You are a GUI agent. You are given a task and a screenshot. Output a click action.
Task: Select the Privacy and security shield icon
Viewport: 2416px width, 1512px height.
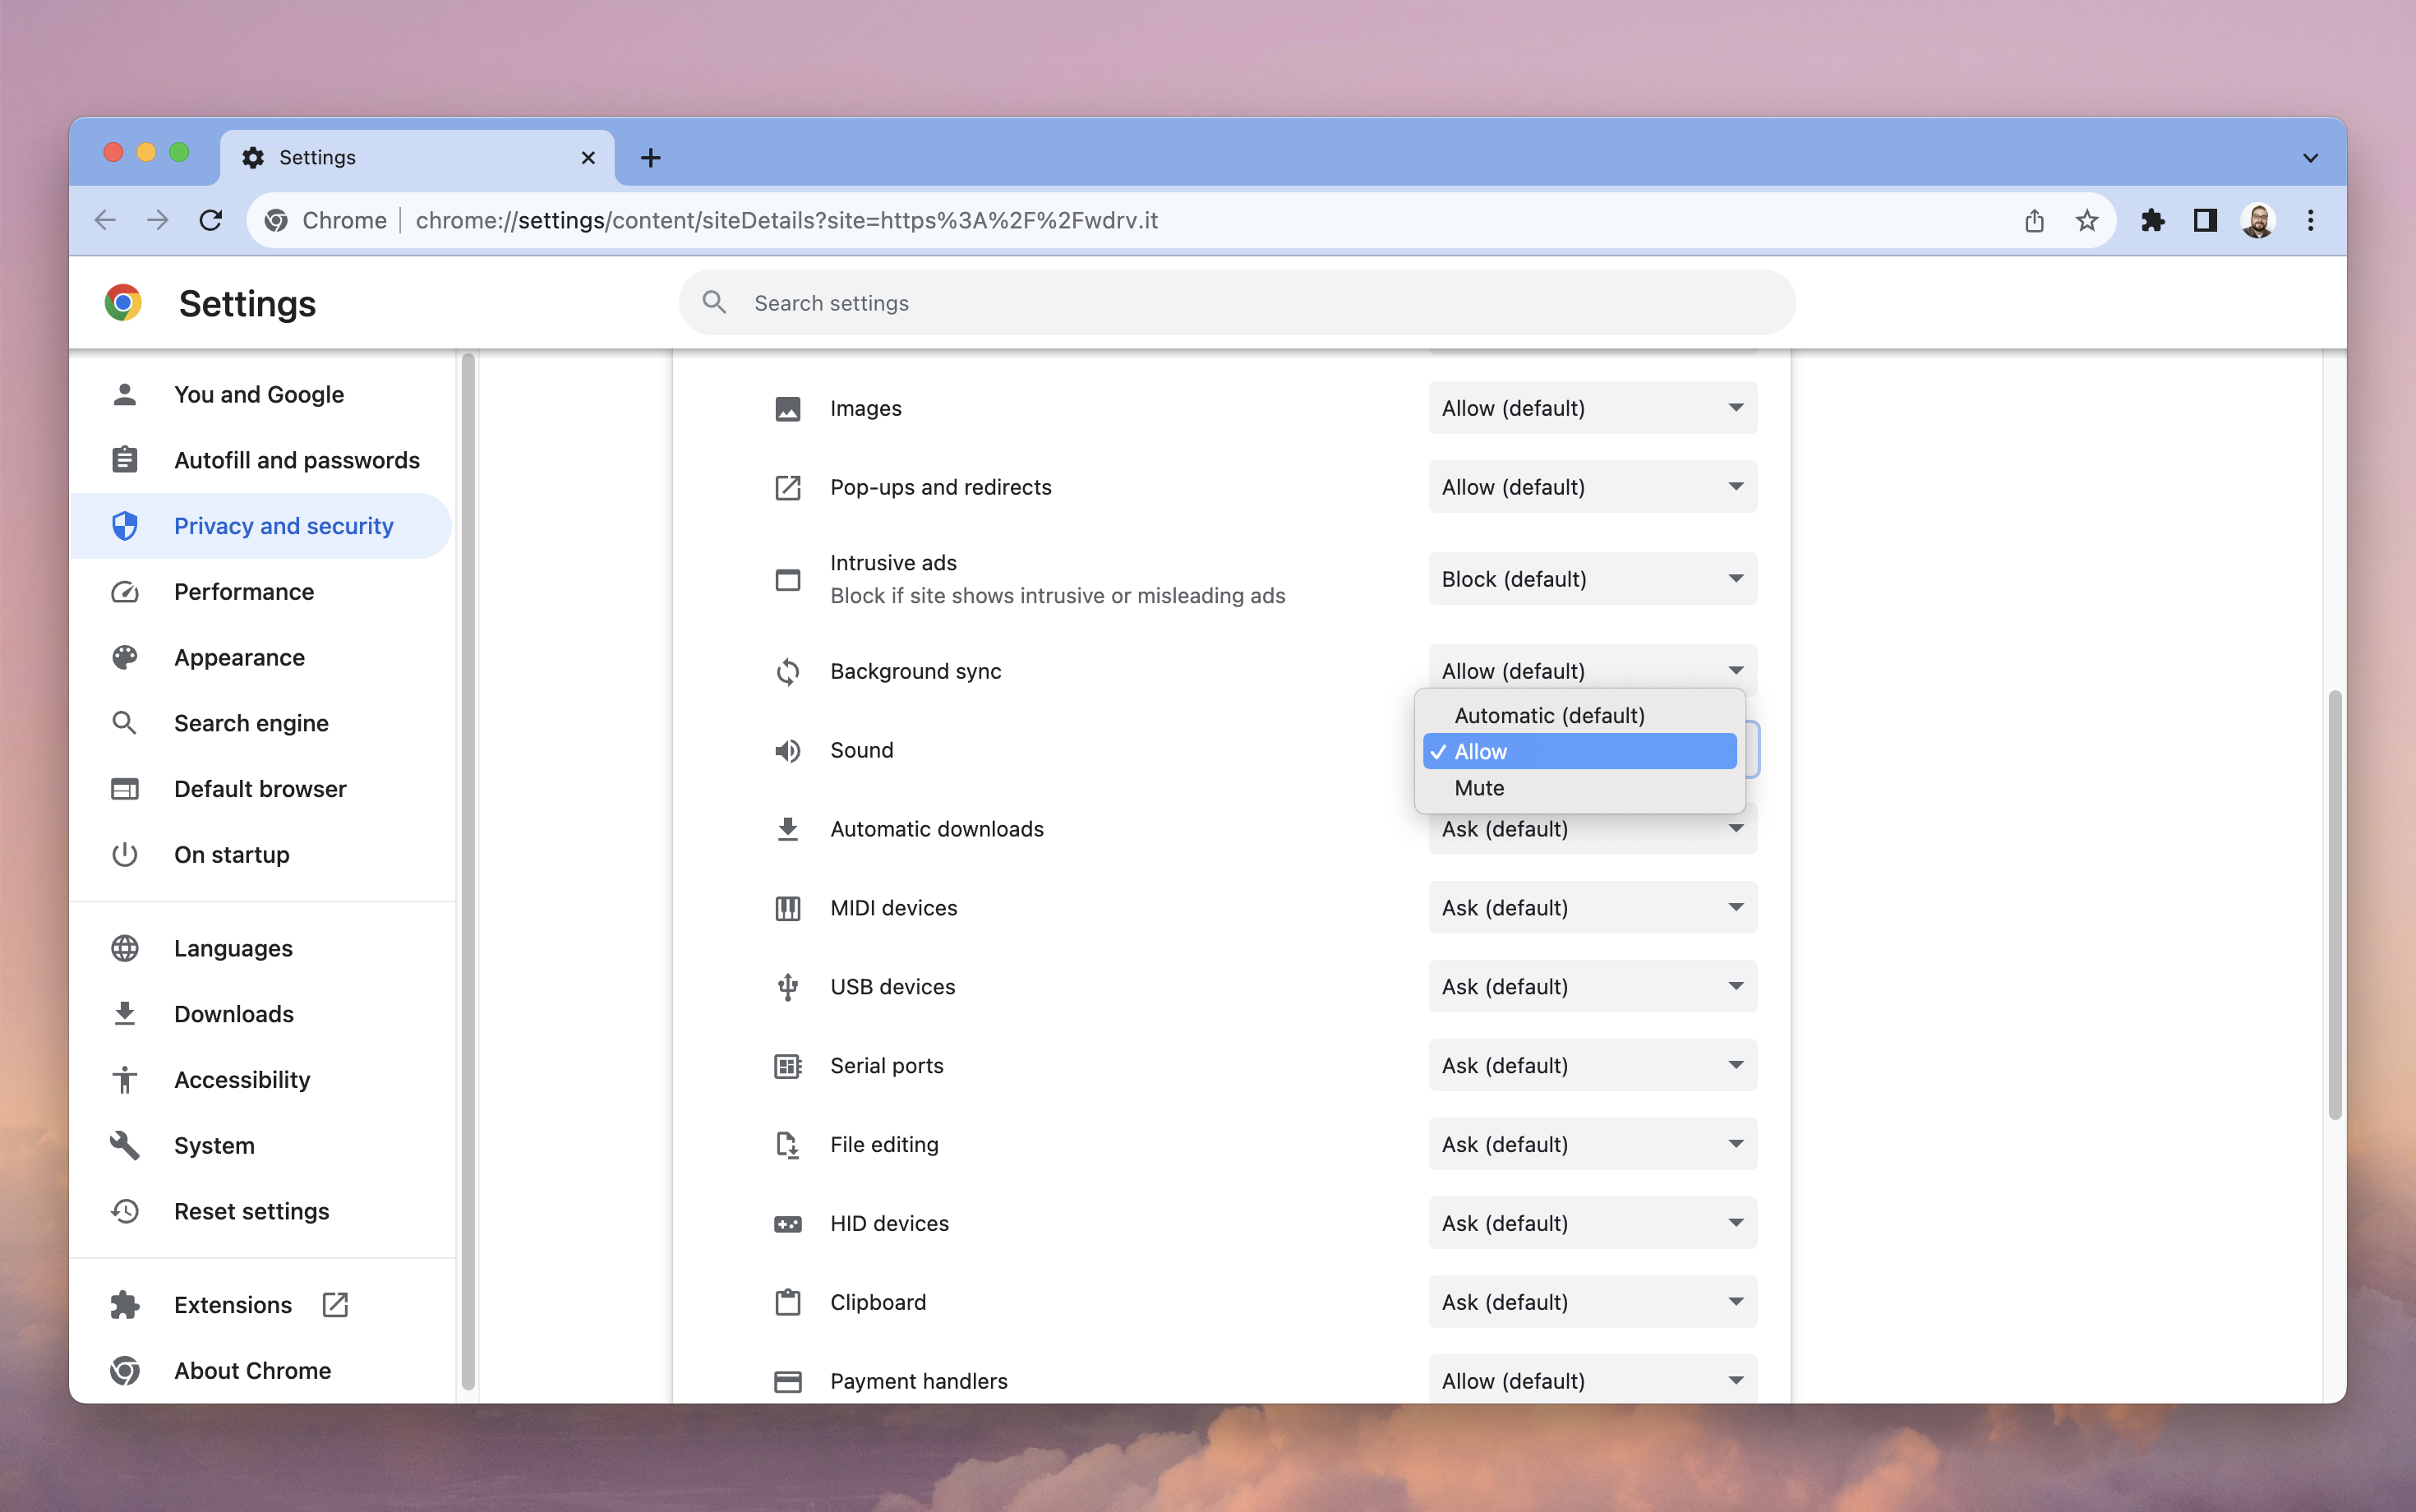point(124,525)
